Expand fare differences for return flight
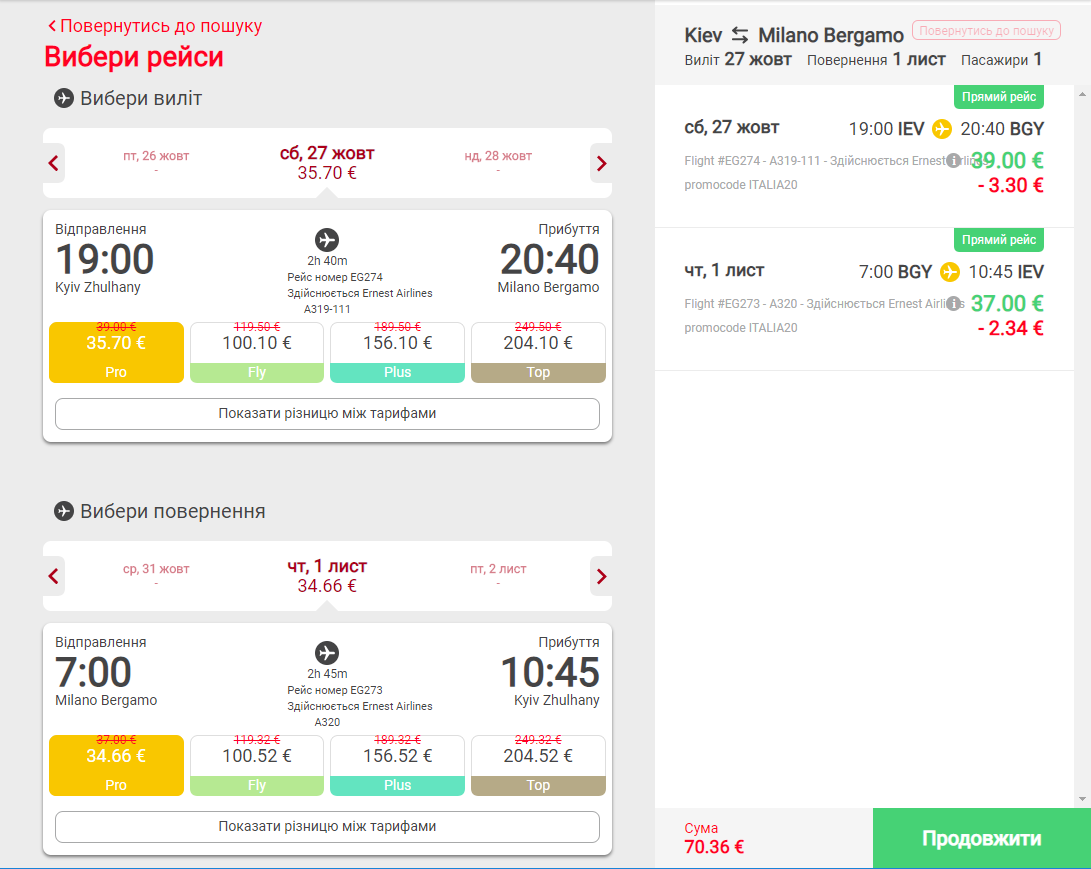The image size is (1091, 869). [327, 827]
